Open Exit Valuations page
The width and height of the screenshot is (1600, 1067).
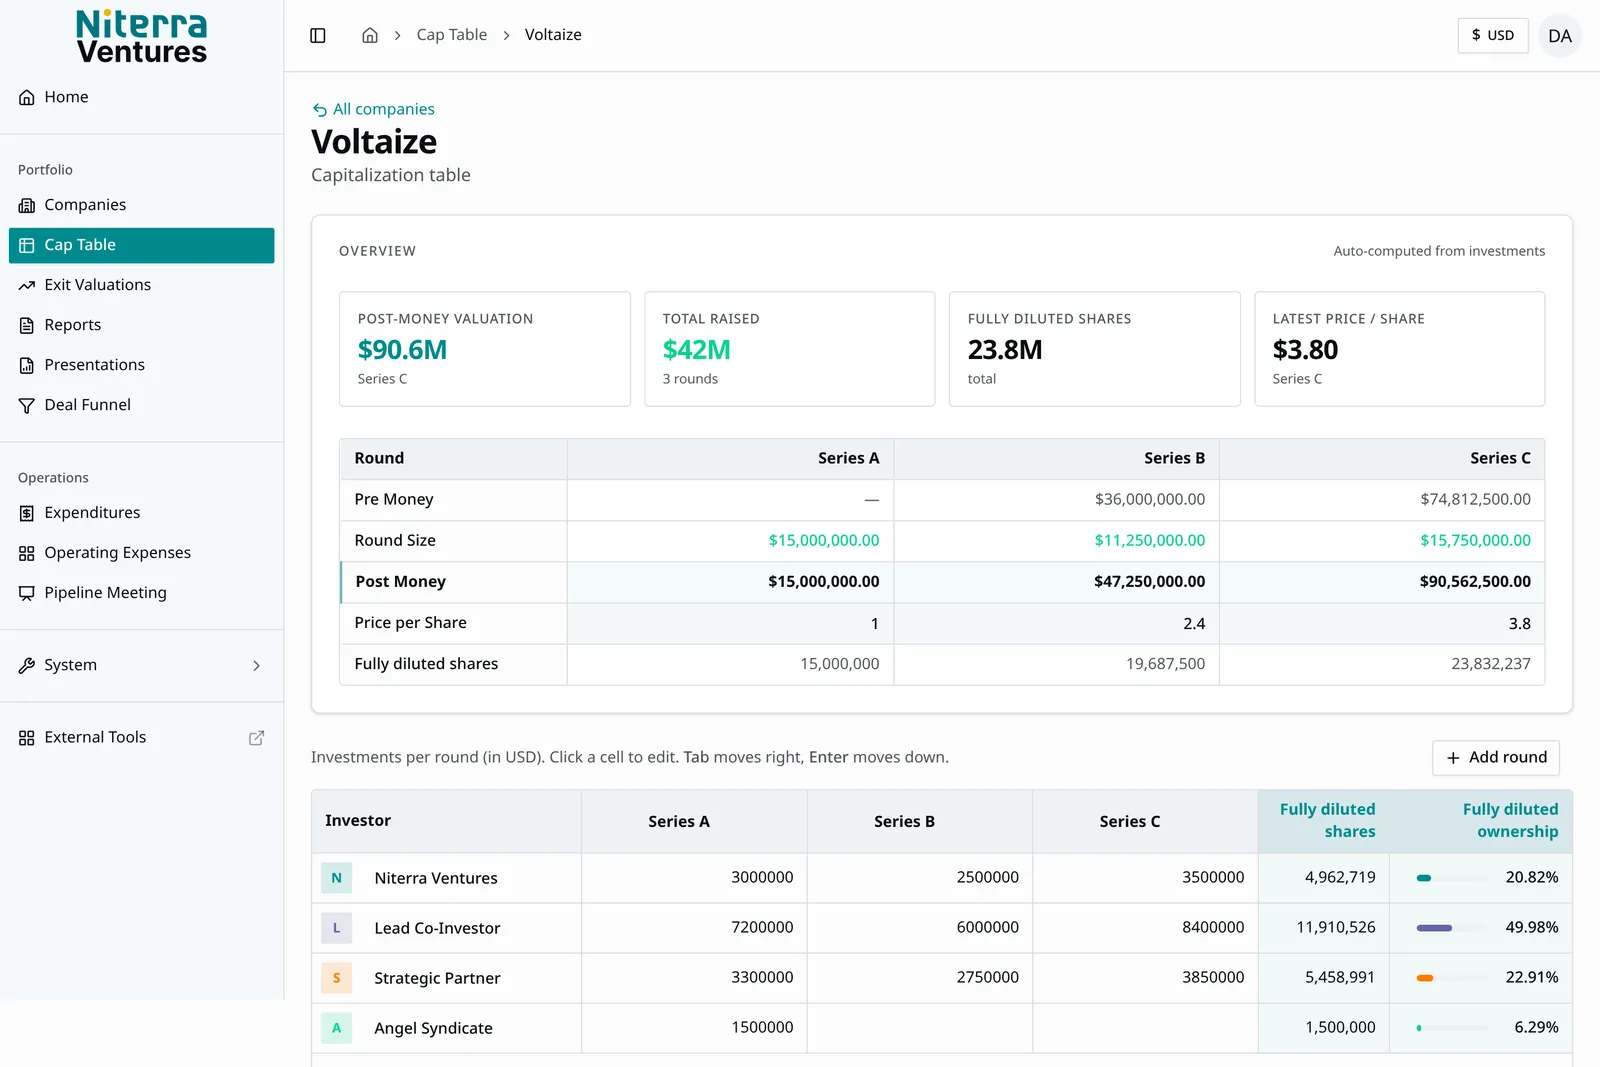pyautogui.click(x=142, y=285)
